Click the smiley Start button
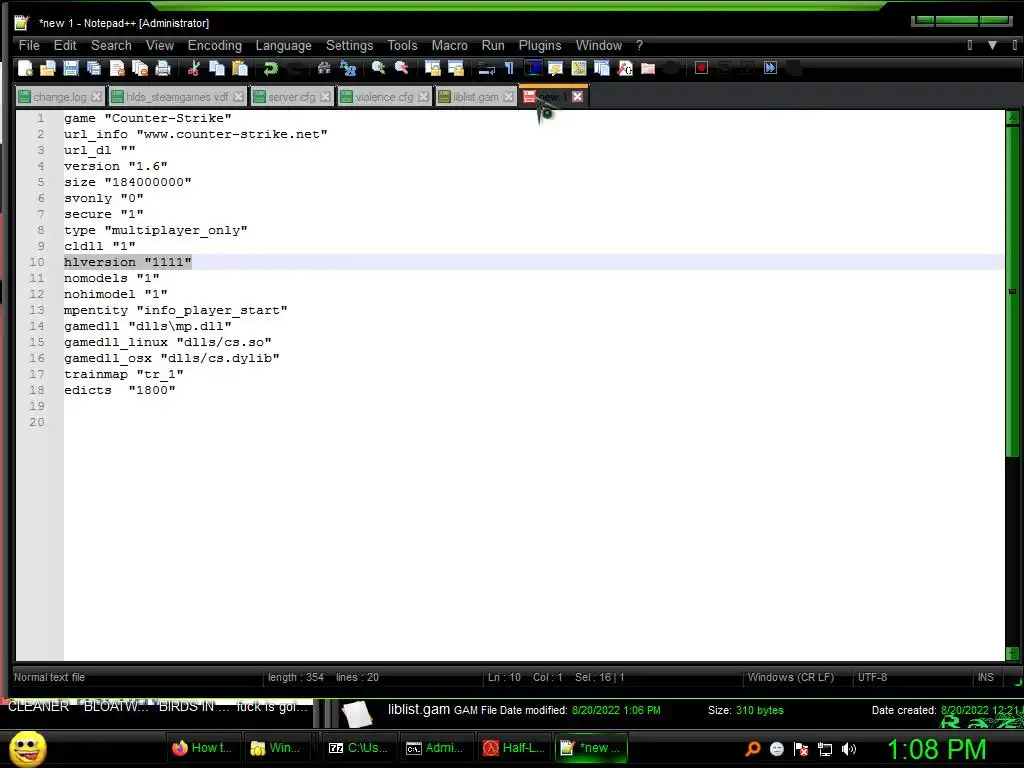 [x=27, y=748]
